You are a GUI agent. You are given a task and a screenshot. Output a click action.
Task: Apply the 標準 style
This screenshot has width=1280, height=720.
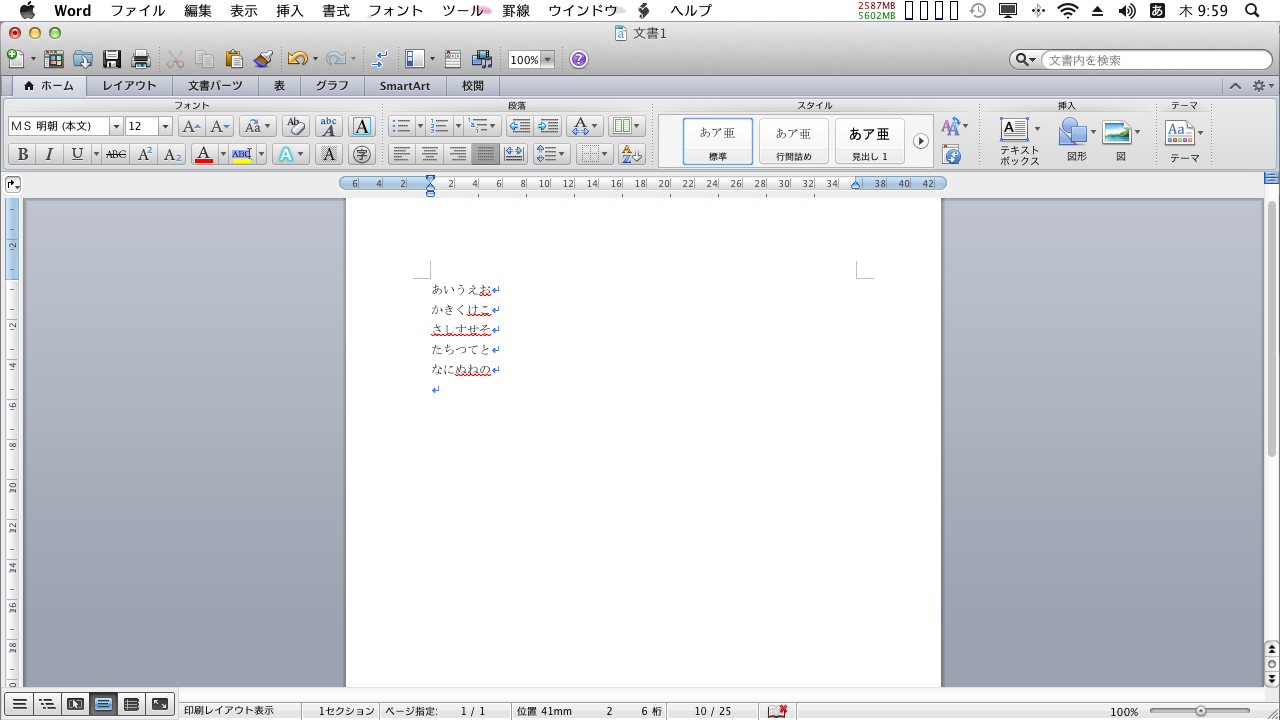click(x=718, y=141)
